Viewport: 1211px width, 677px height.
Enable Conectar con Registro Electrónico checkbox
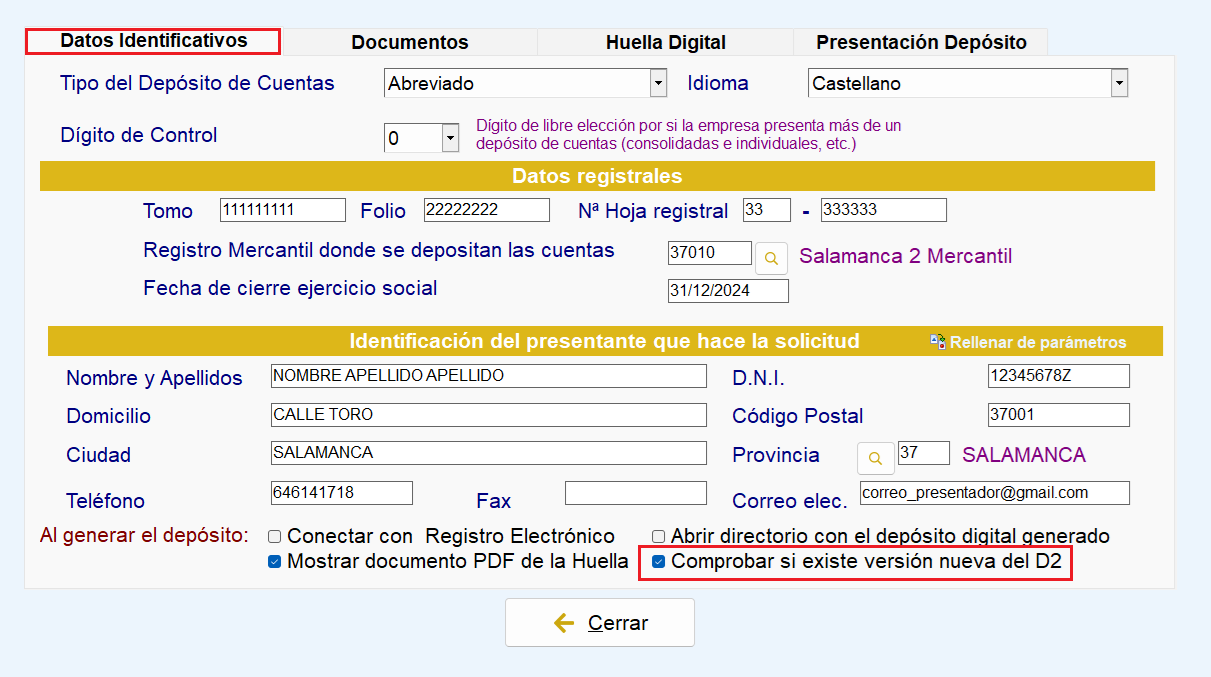(x=275, y=537)
